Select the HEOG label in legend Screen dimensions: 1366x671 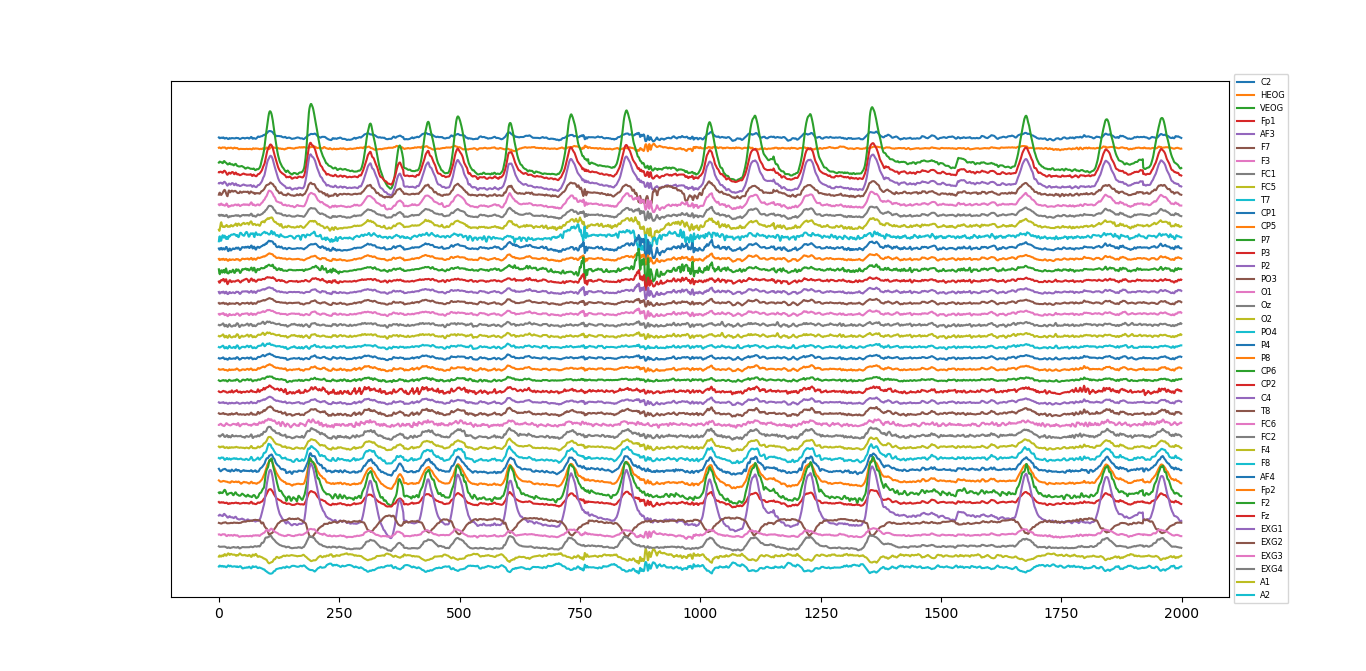tap(1272, 95)
